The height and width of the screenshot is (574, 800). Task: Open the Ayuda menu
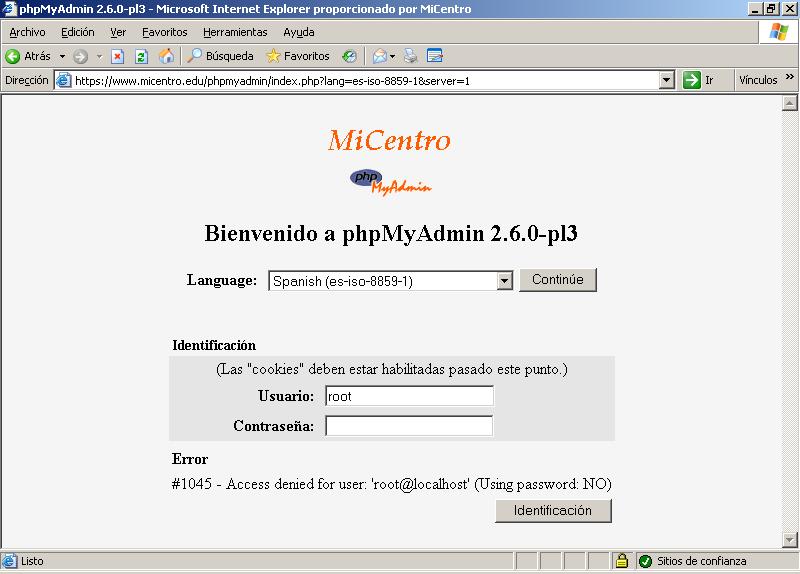point(299,32)
